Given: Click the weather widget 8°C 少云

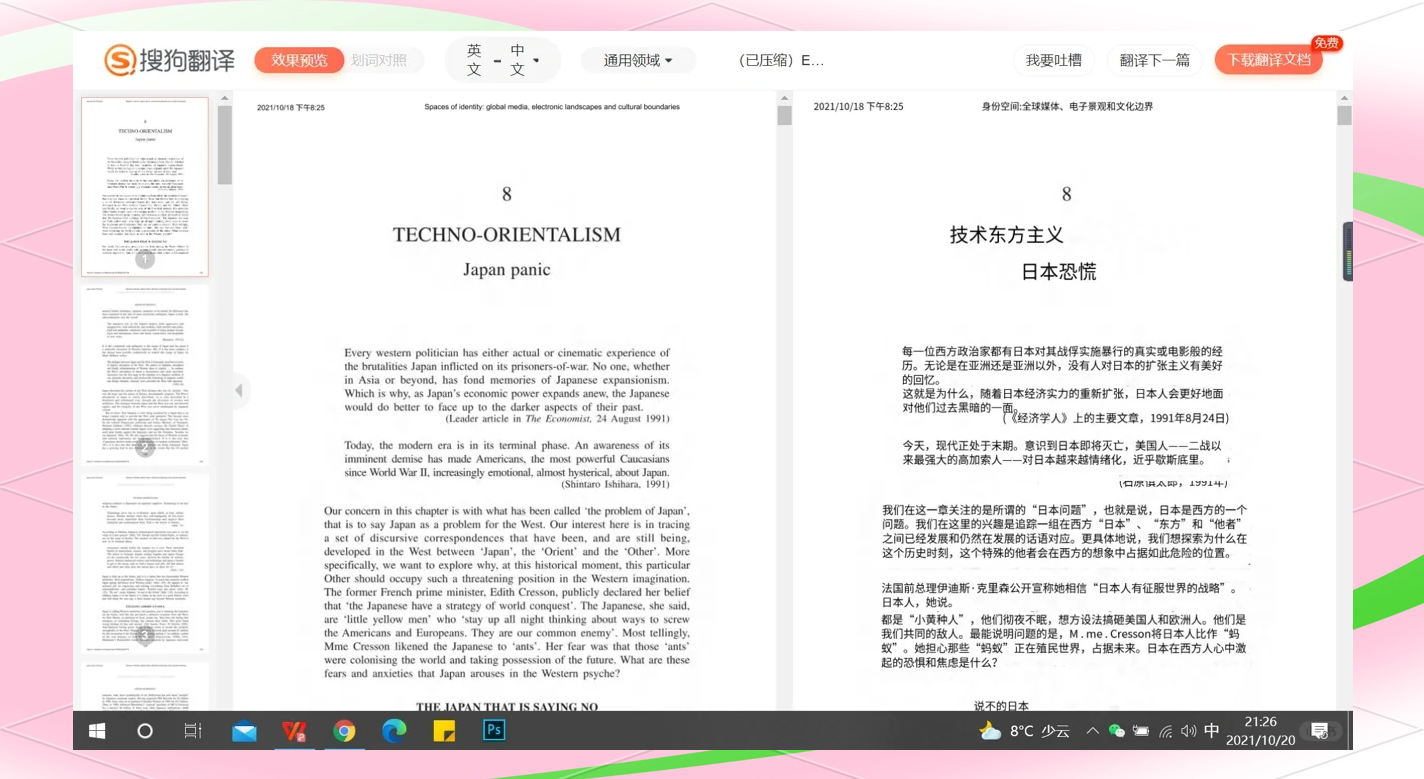Looking at the screenshot, I should [1024, 731].
